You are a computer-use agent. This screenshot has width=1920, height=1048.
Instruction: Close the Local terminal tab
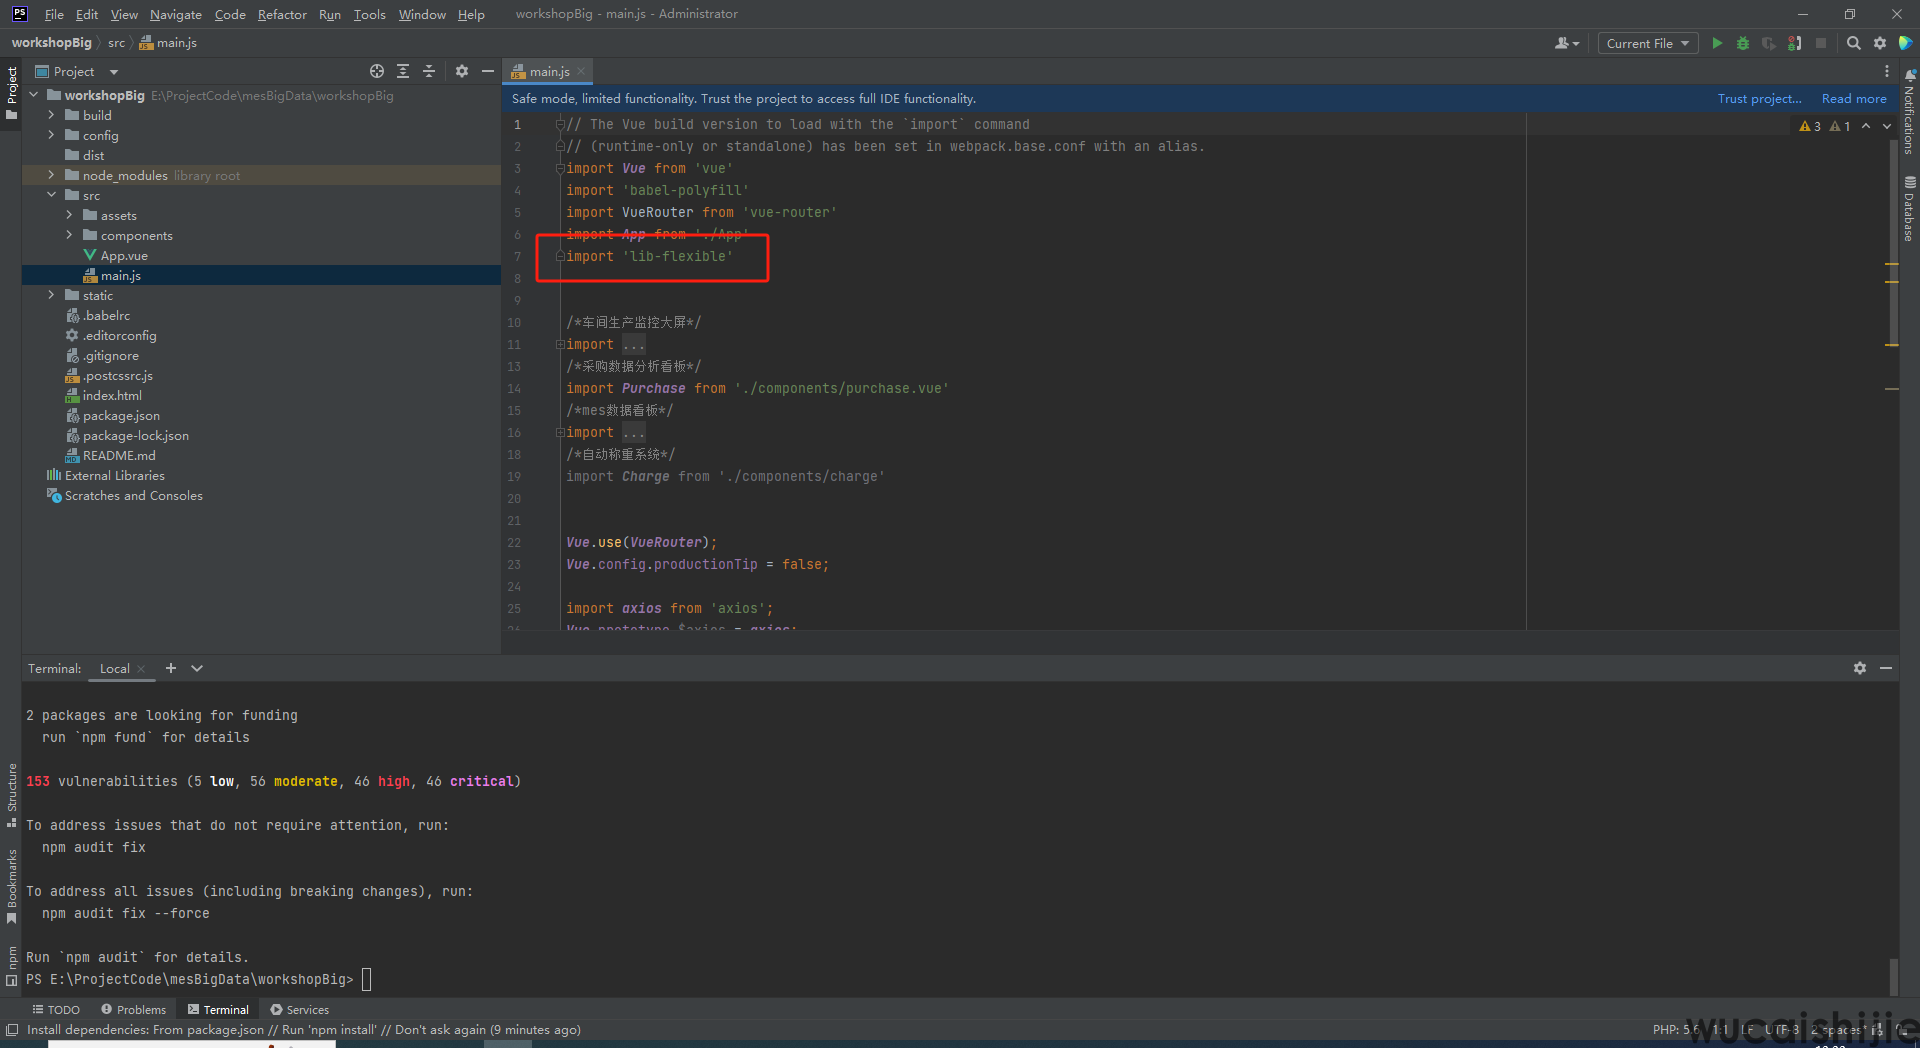tap(141, 669)
